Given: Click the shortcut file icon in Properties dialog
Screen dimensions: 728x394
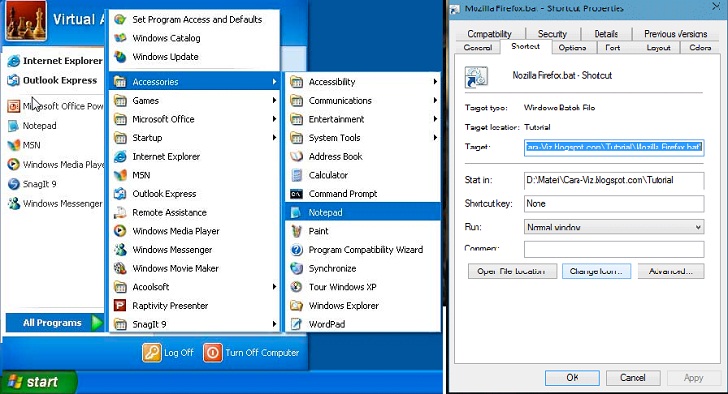Looking at the screenshot, I should [x=476, y=77].
